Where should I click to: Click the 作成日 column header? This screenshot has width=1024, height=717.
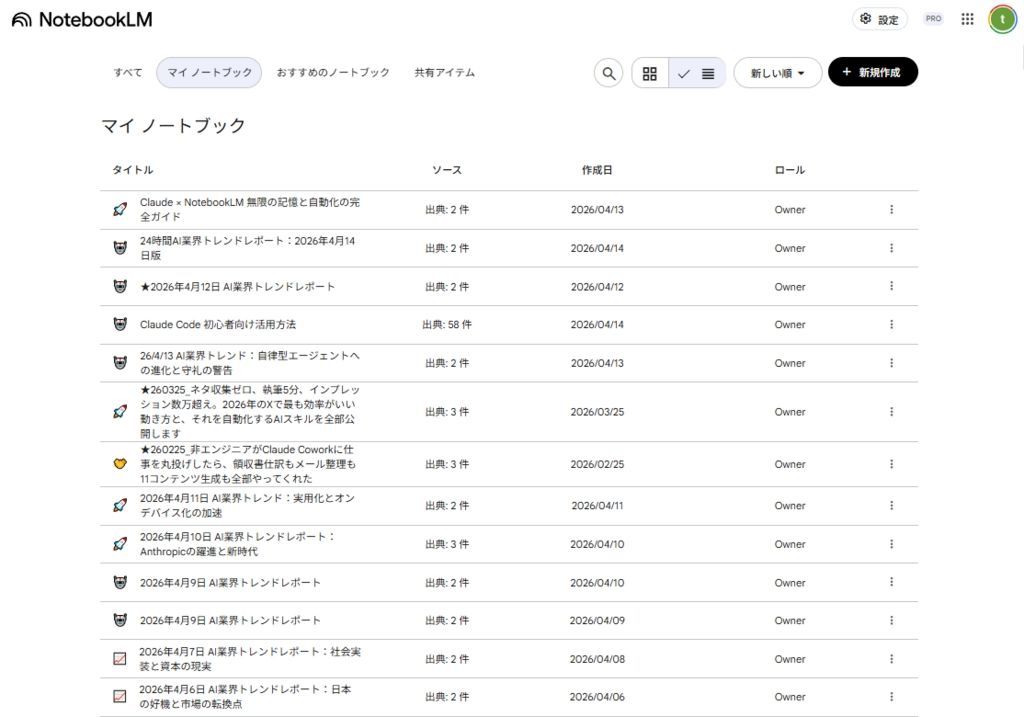597,170
